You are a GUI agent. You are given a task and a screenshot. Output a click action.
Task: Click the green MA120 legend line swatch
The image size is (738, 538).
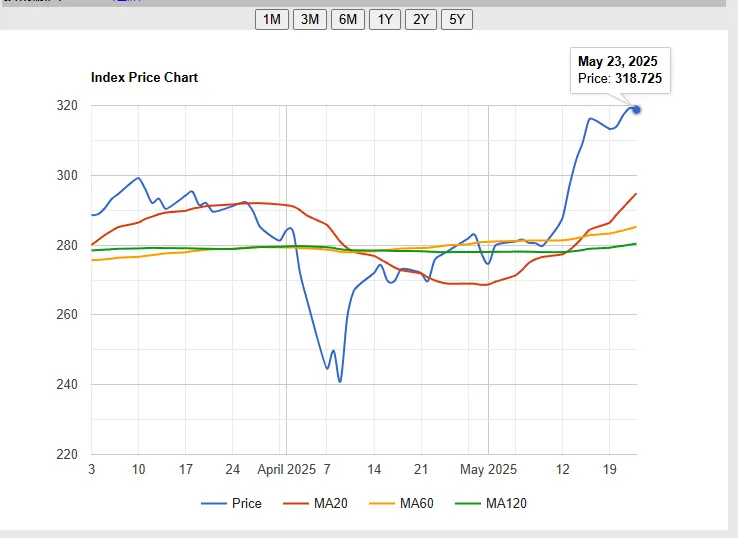coord(468,504)
